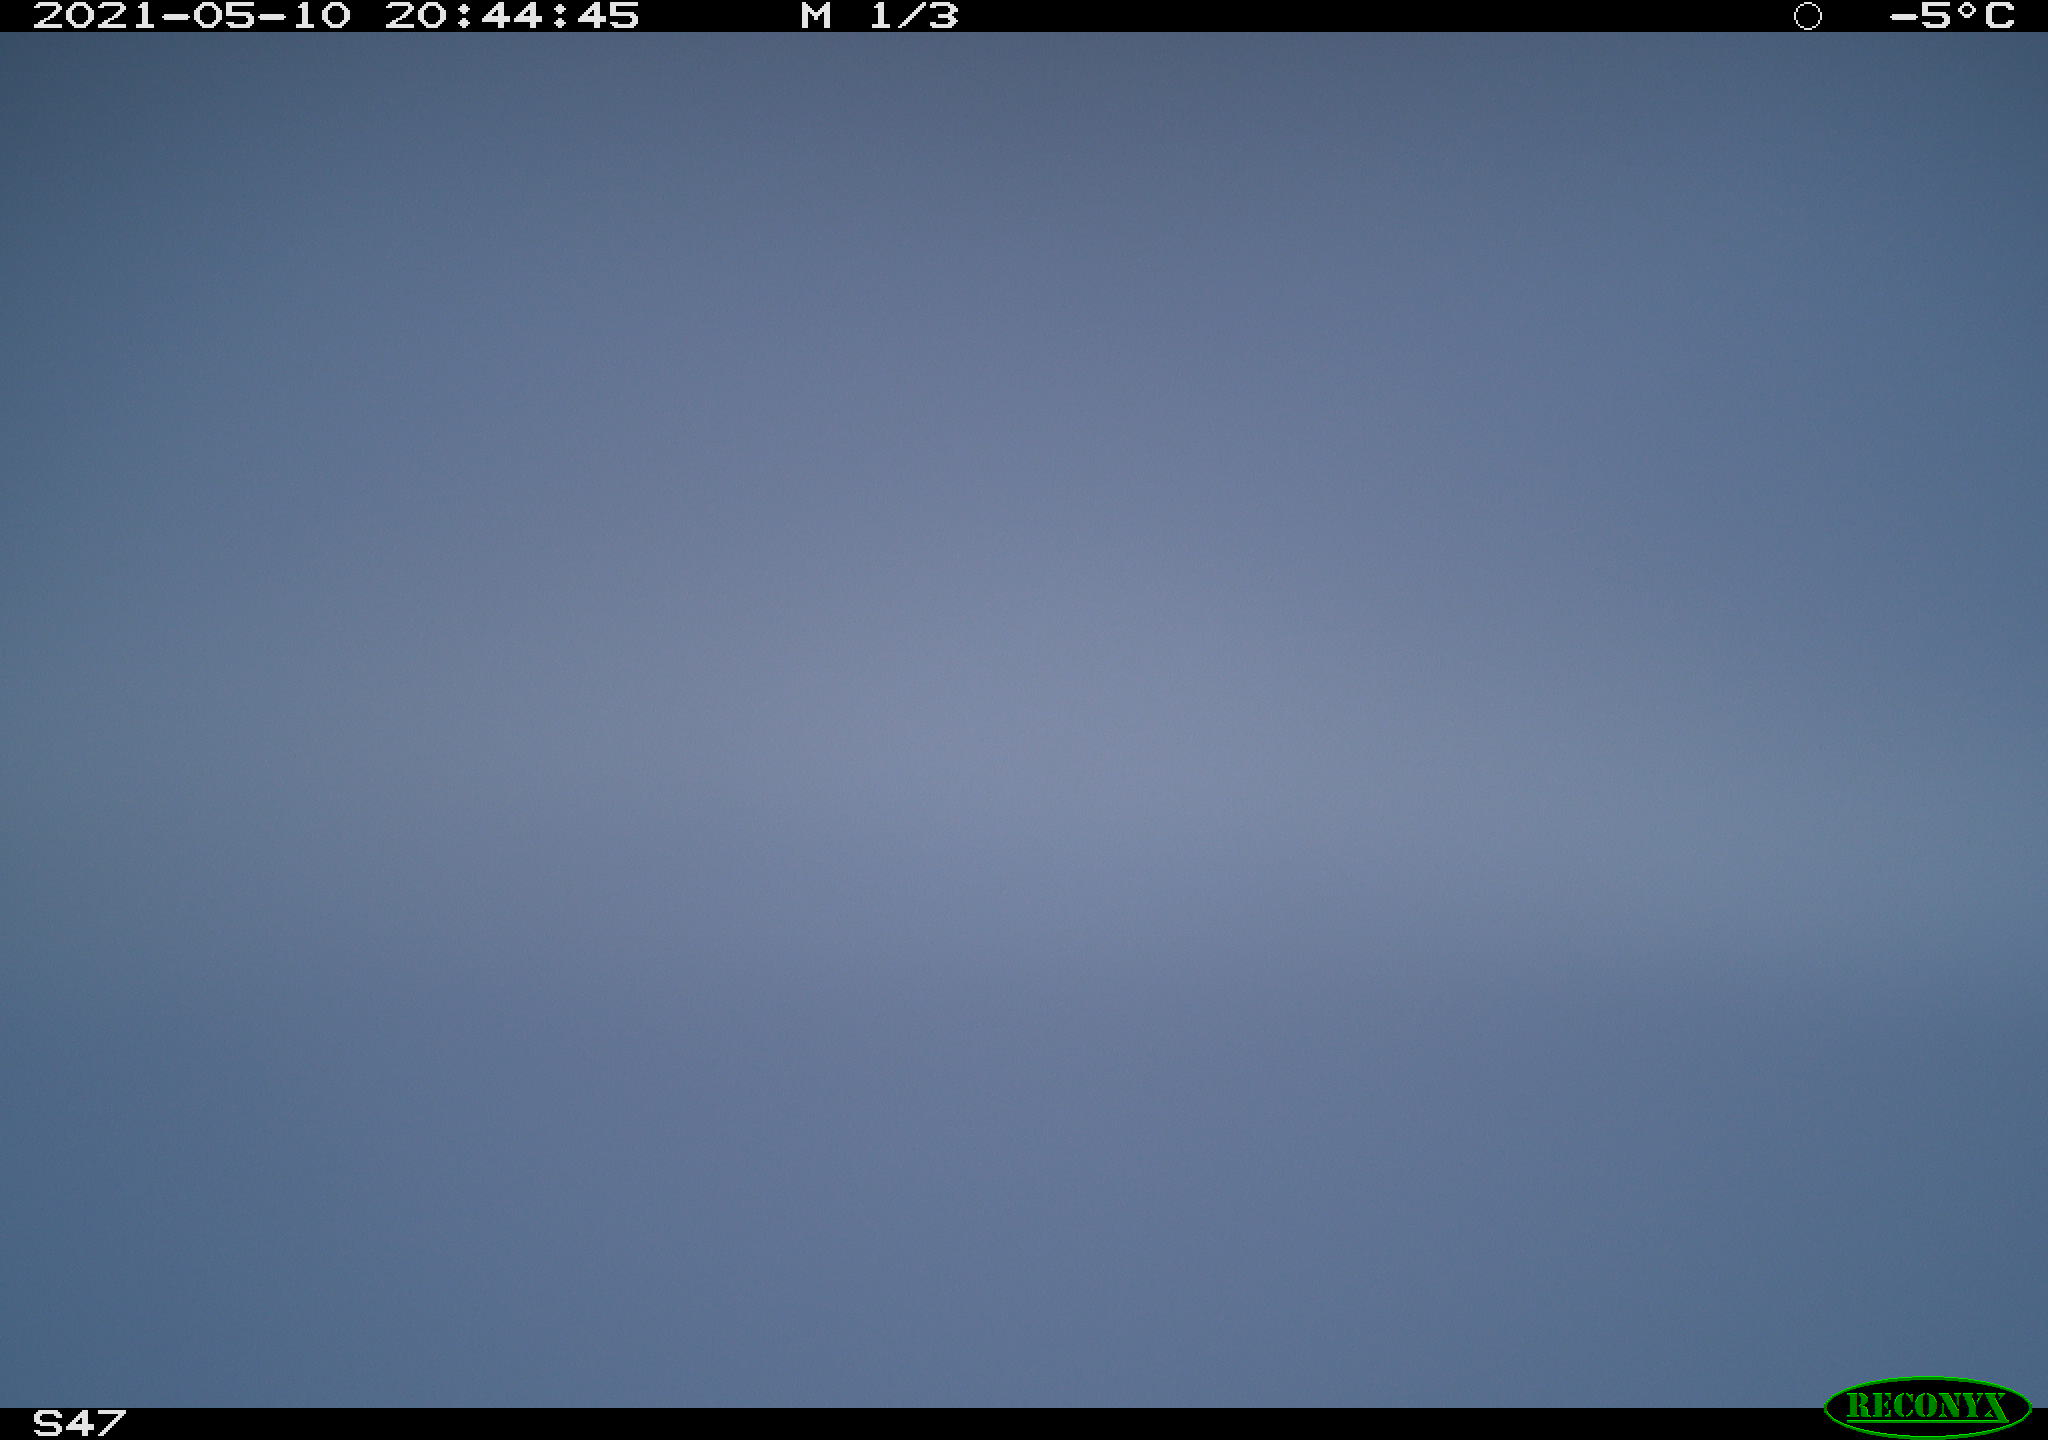Select the date stamp 2021-05-10
2048x1440 pixels.
(x=192, y=16)
